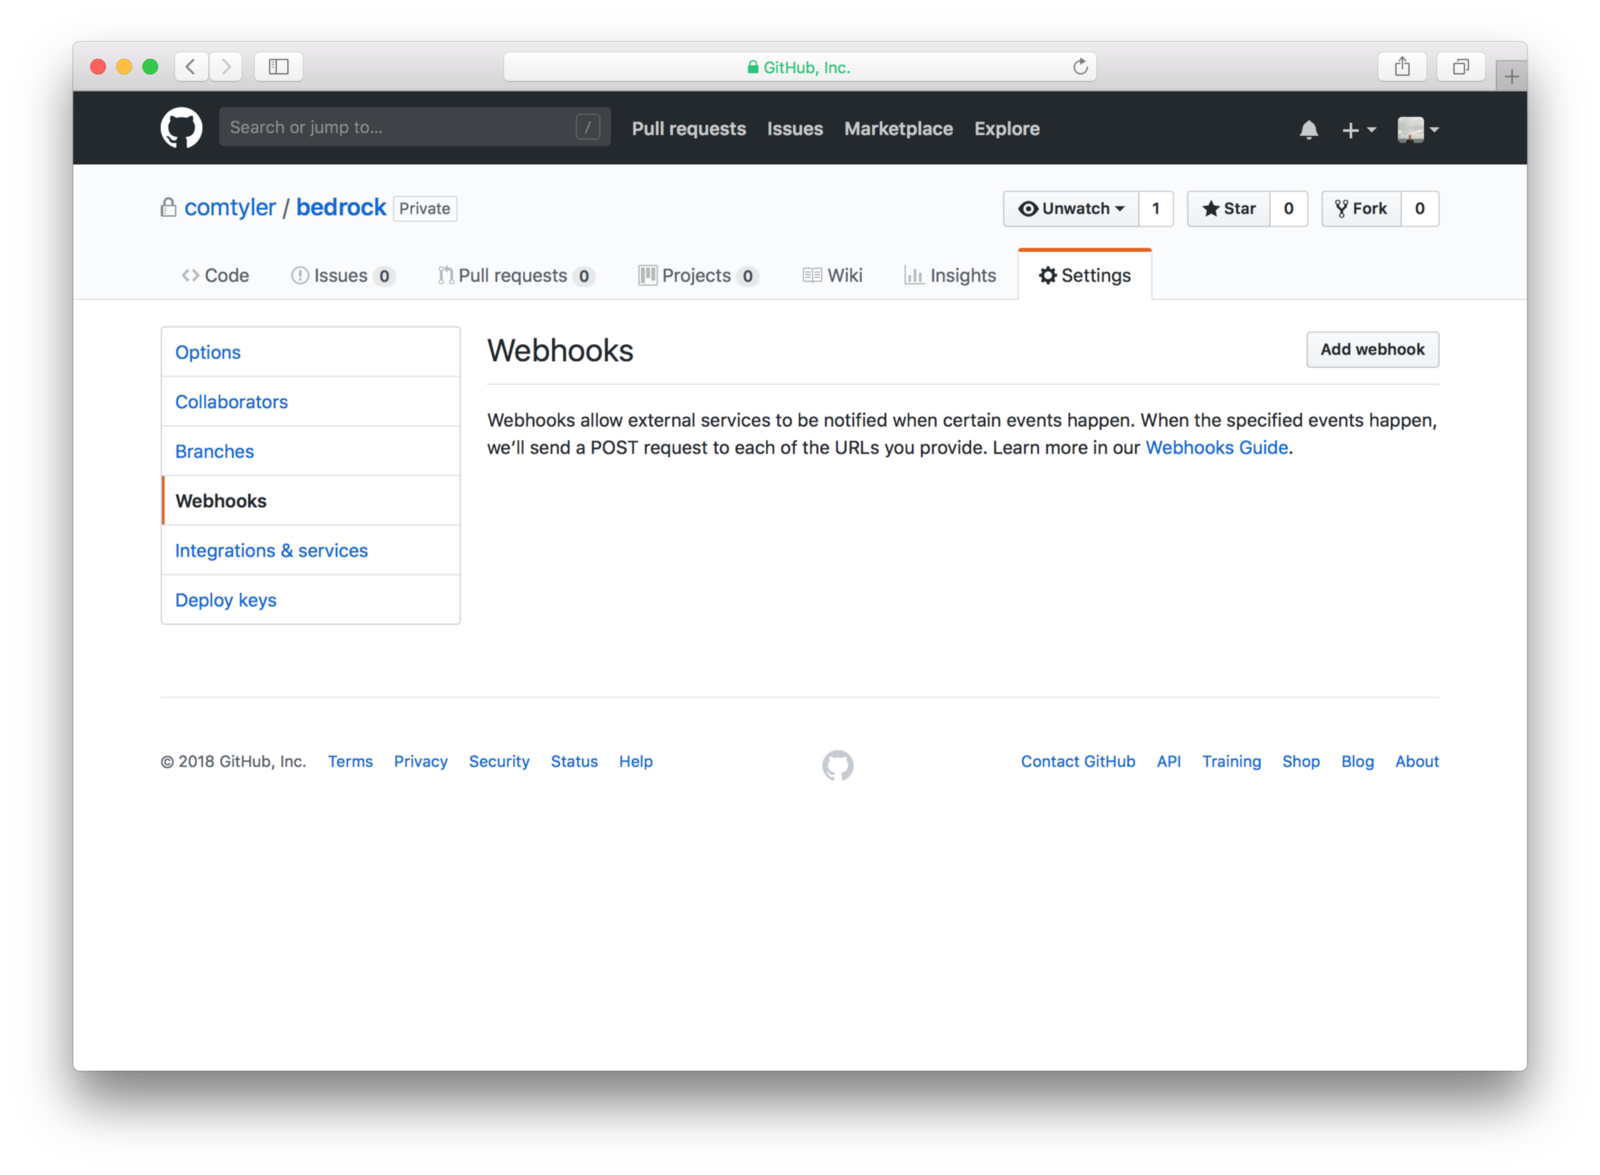Star the bedrock repository
Viewport: 1600px width, 1175px height.
coord(1229,209)
